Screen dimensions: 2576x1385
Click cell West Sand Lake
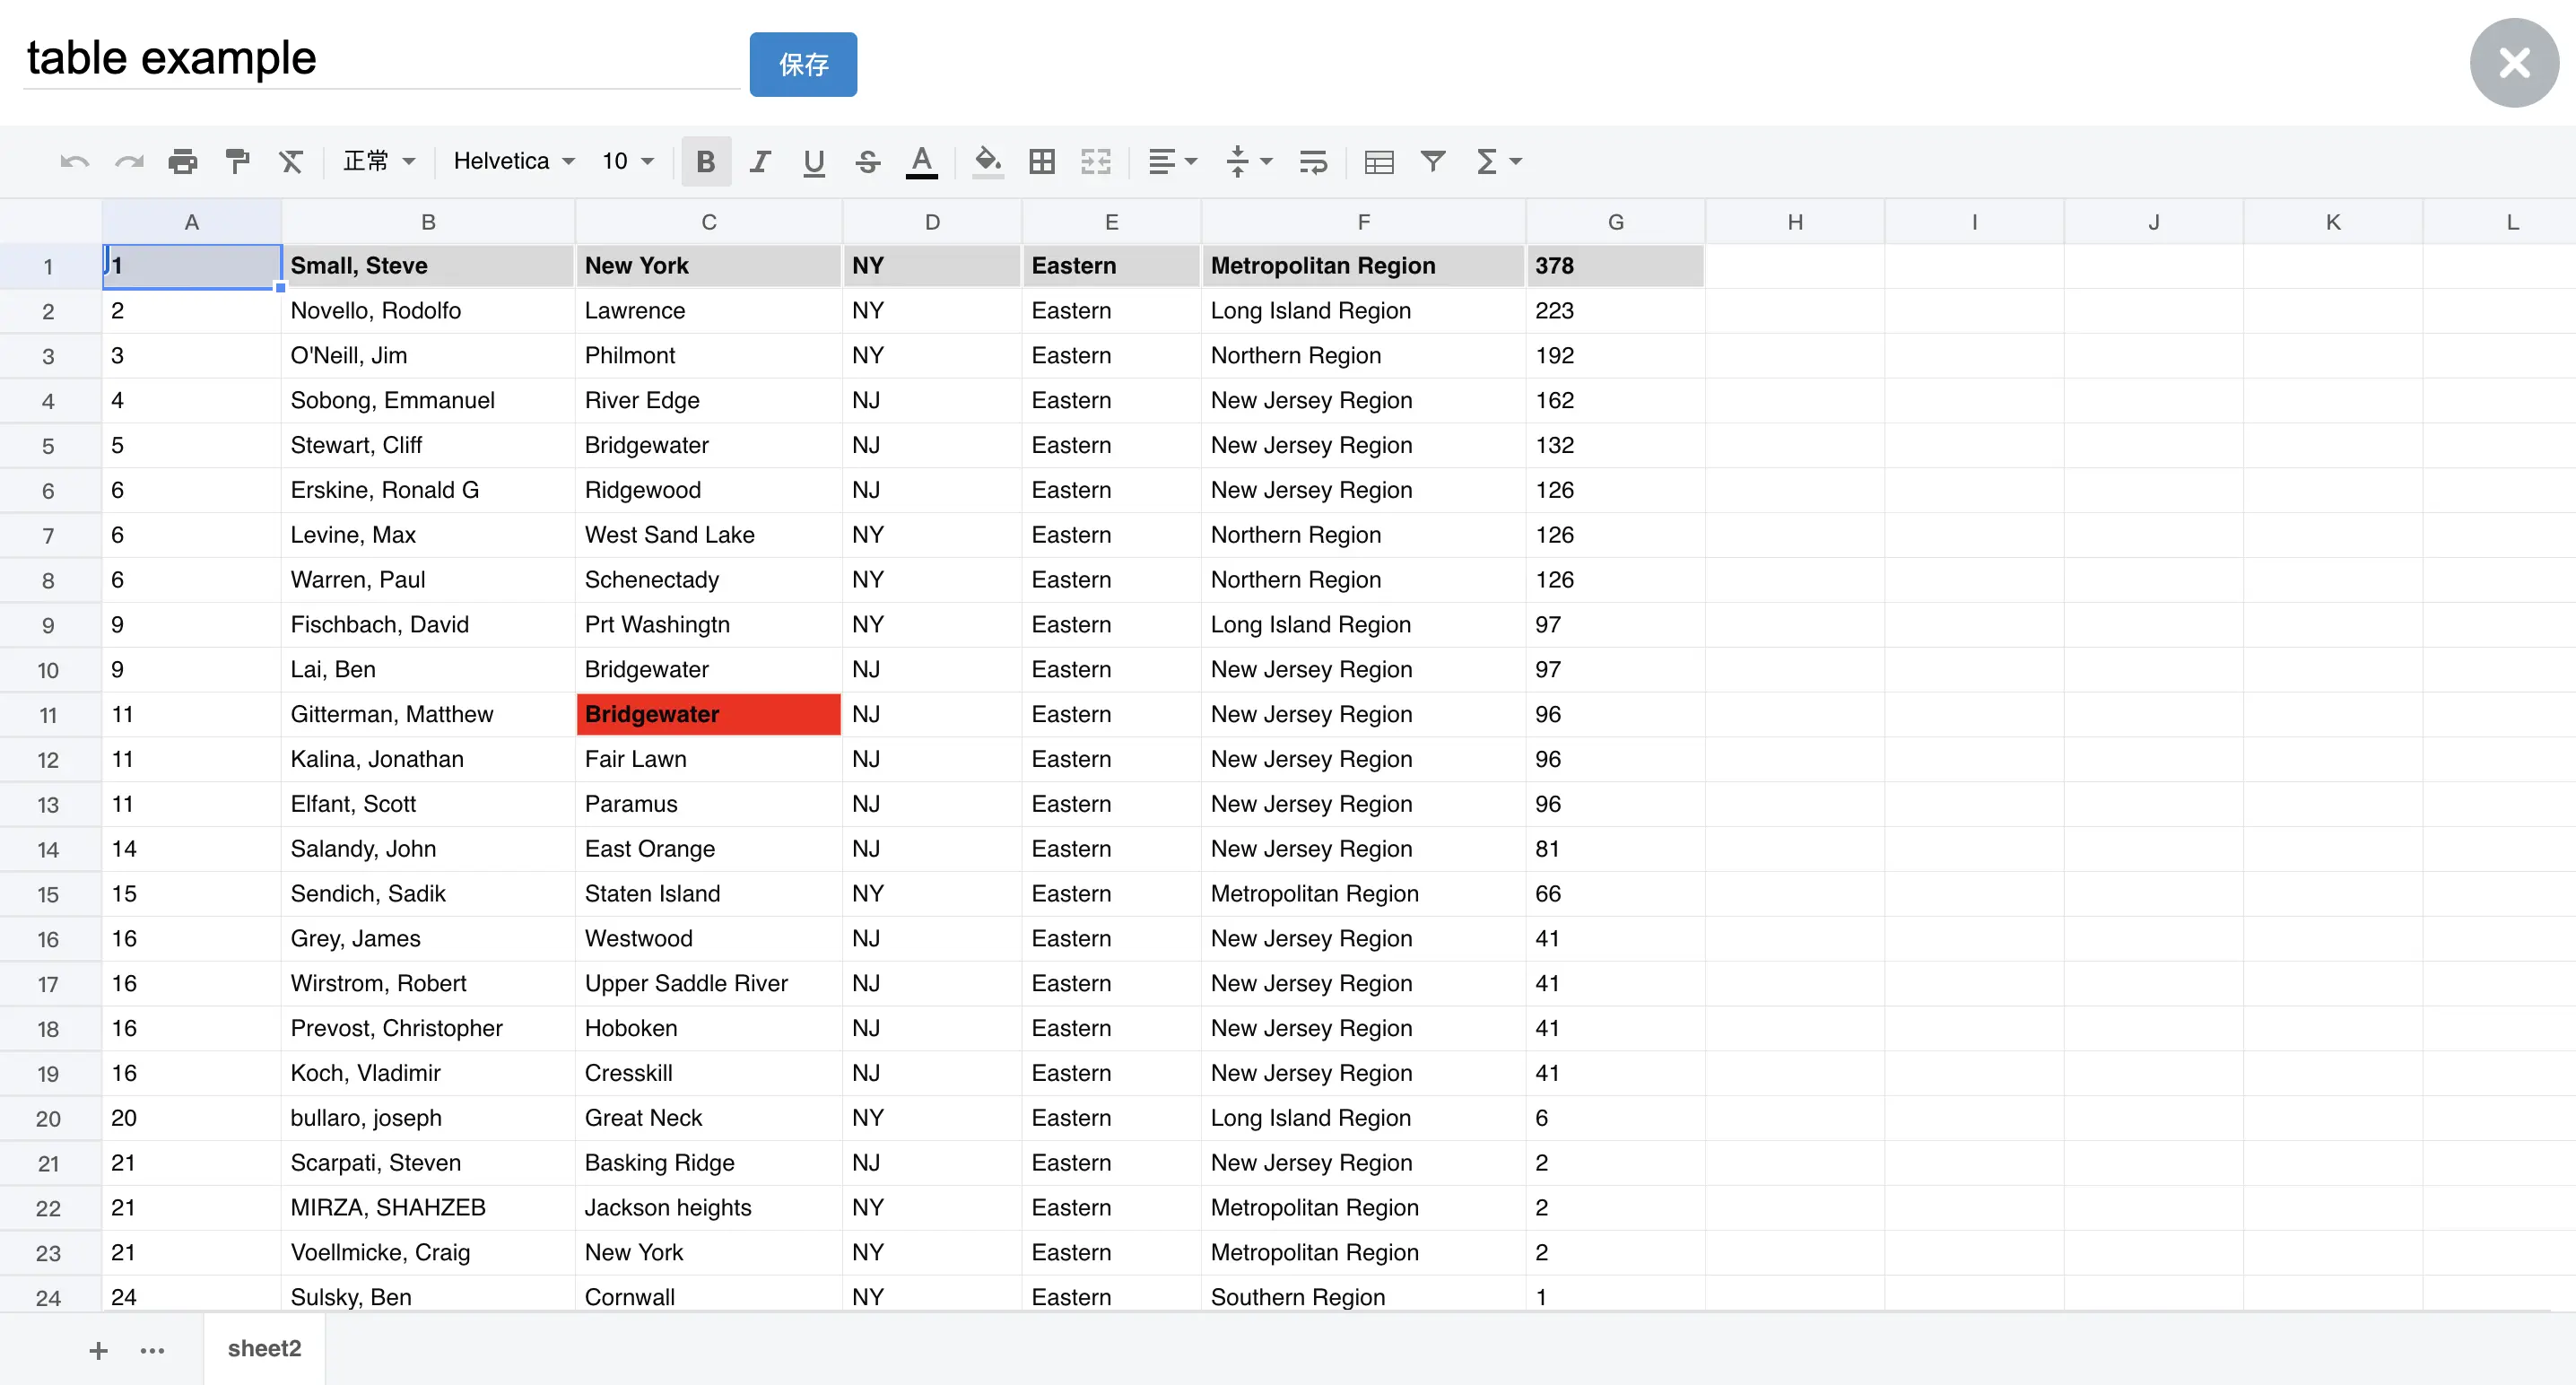709,535
